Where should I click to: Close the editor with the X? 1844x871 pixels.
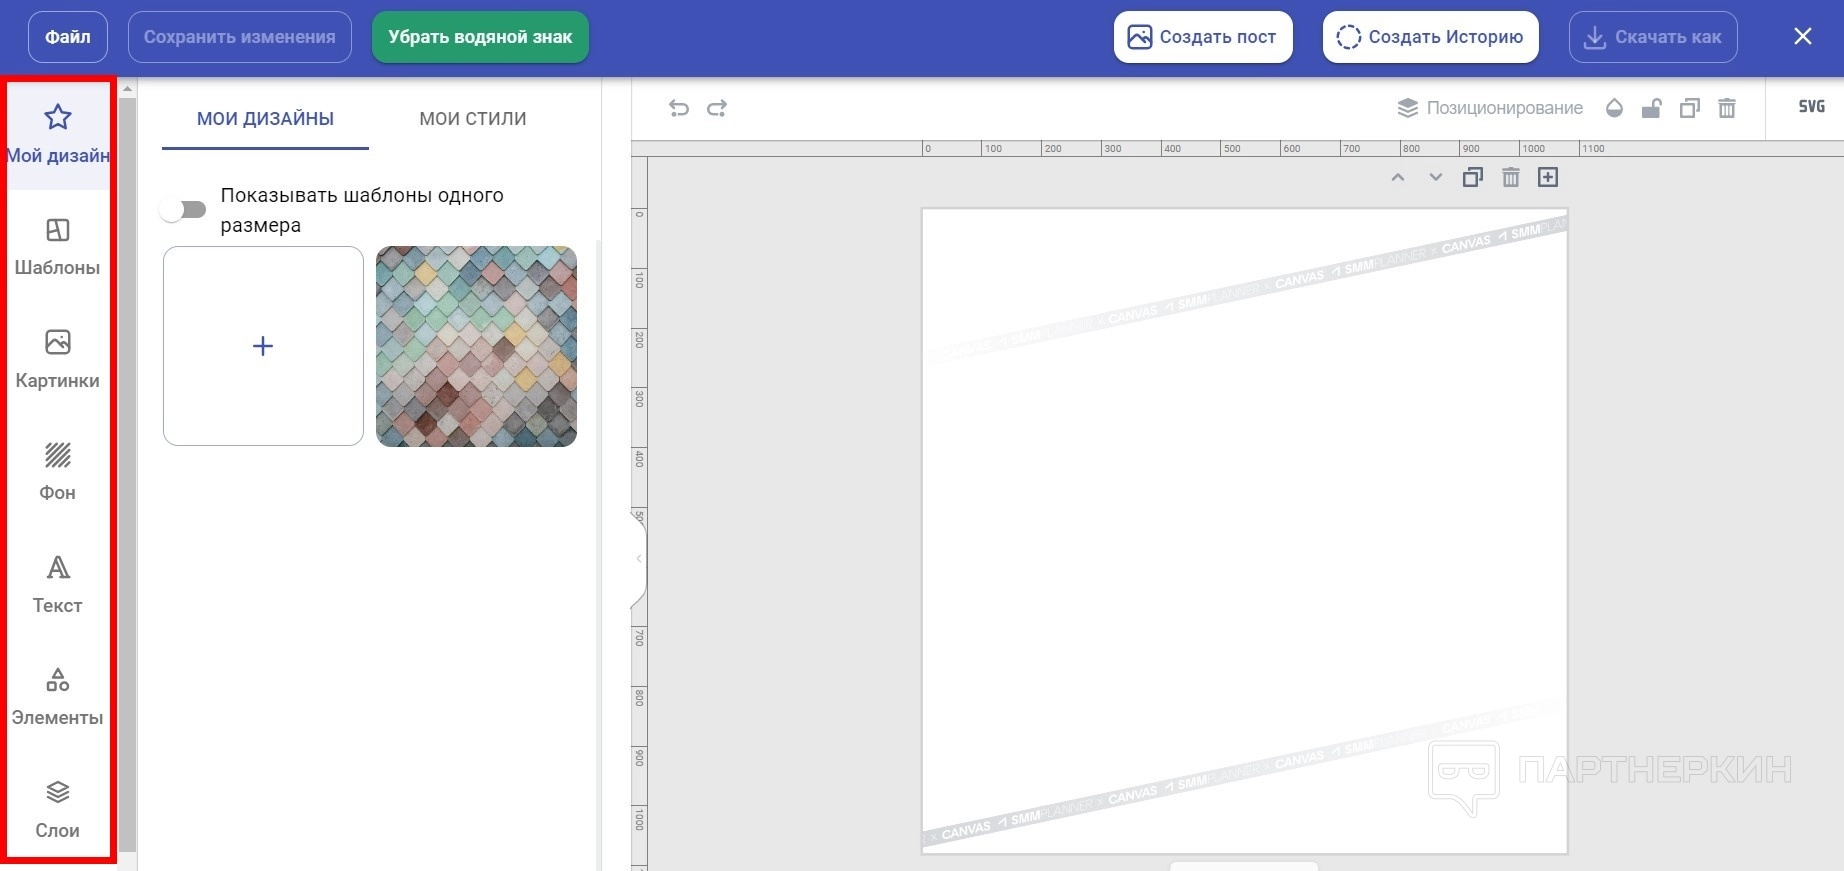(x=1803, y=37)
